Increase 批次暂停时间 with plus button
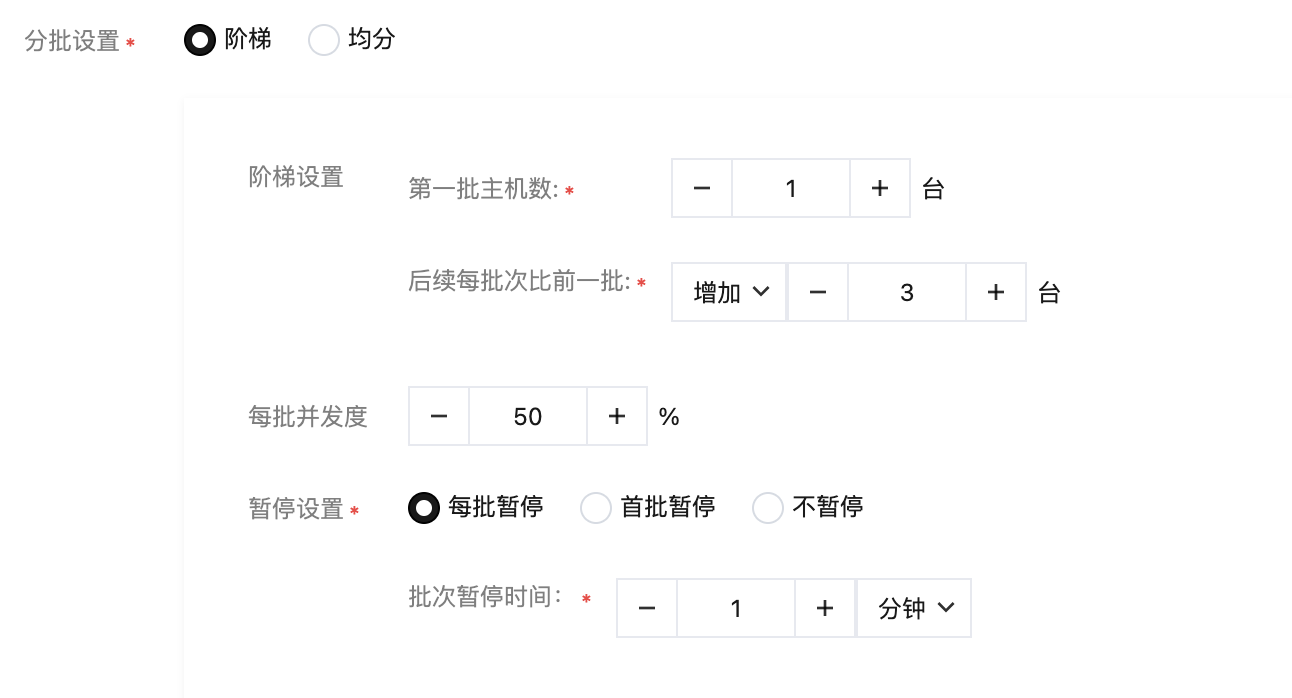The height and width of the screenshot is (698, 1292). click(x=825, y=608)
